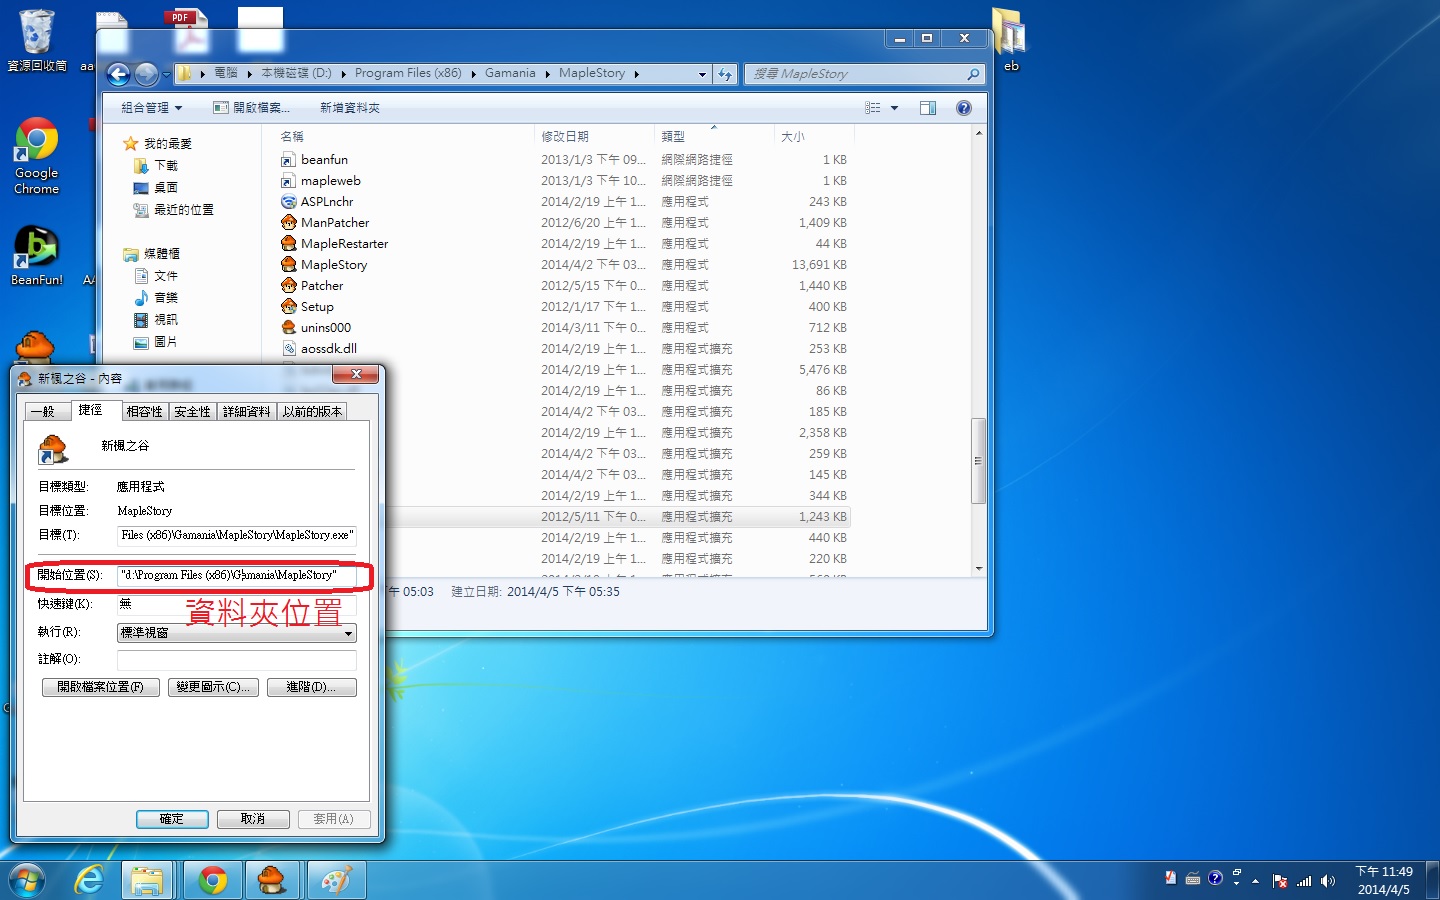Expand breadcrumb arrow after MapleStory
The width and height of the screenshot is (1440, 900).
click(x=636, y=74)
